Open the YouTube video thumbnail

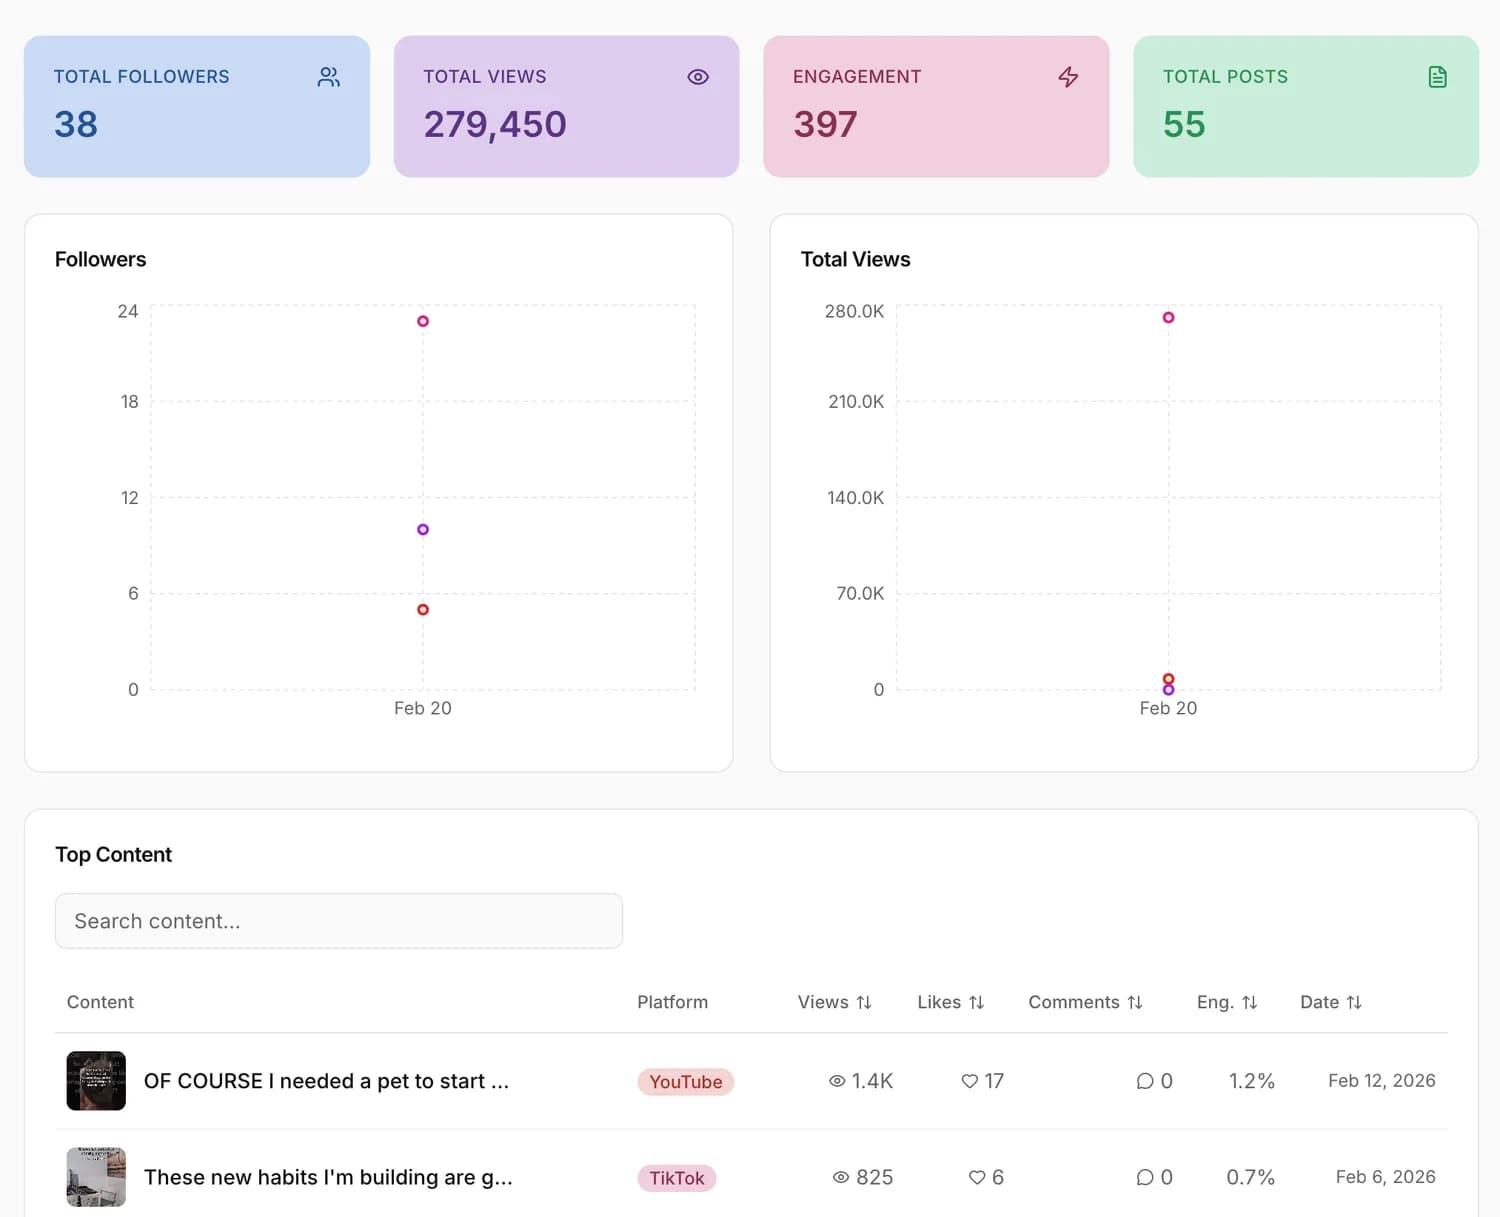(96, 1081)
